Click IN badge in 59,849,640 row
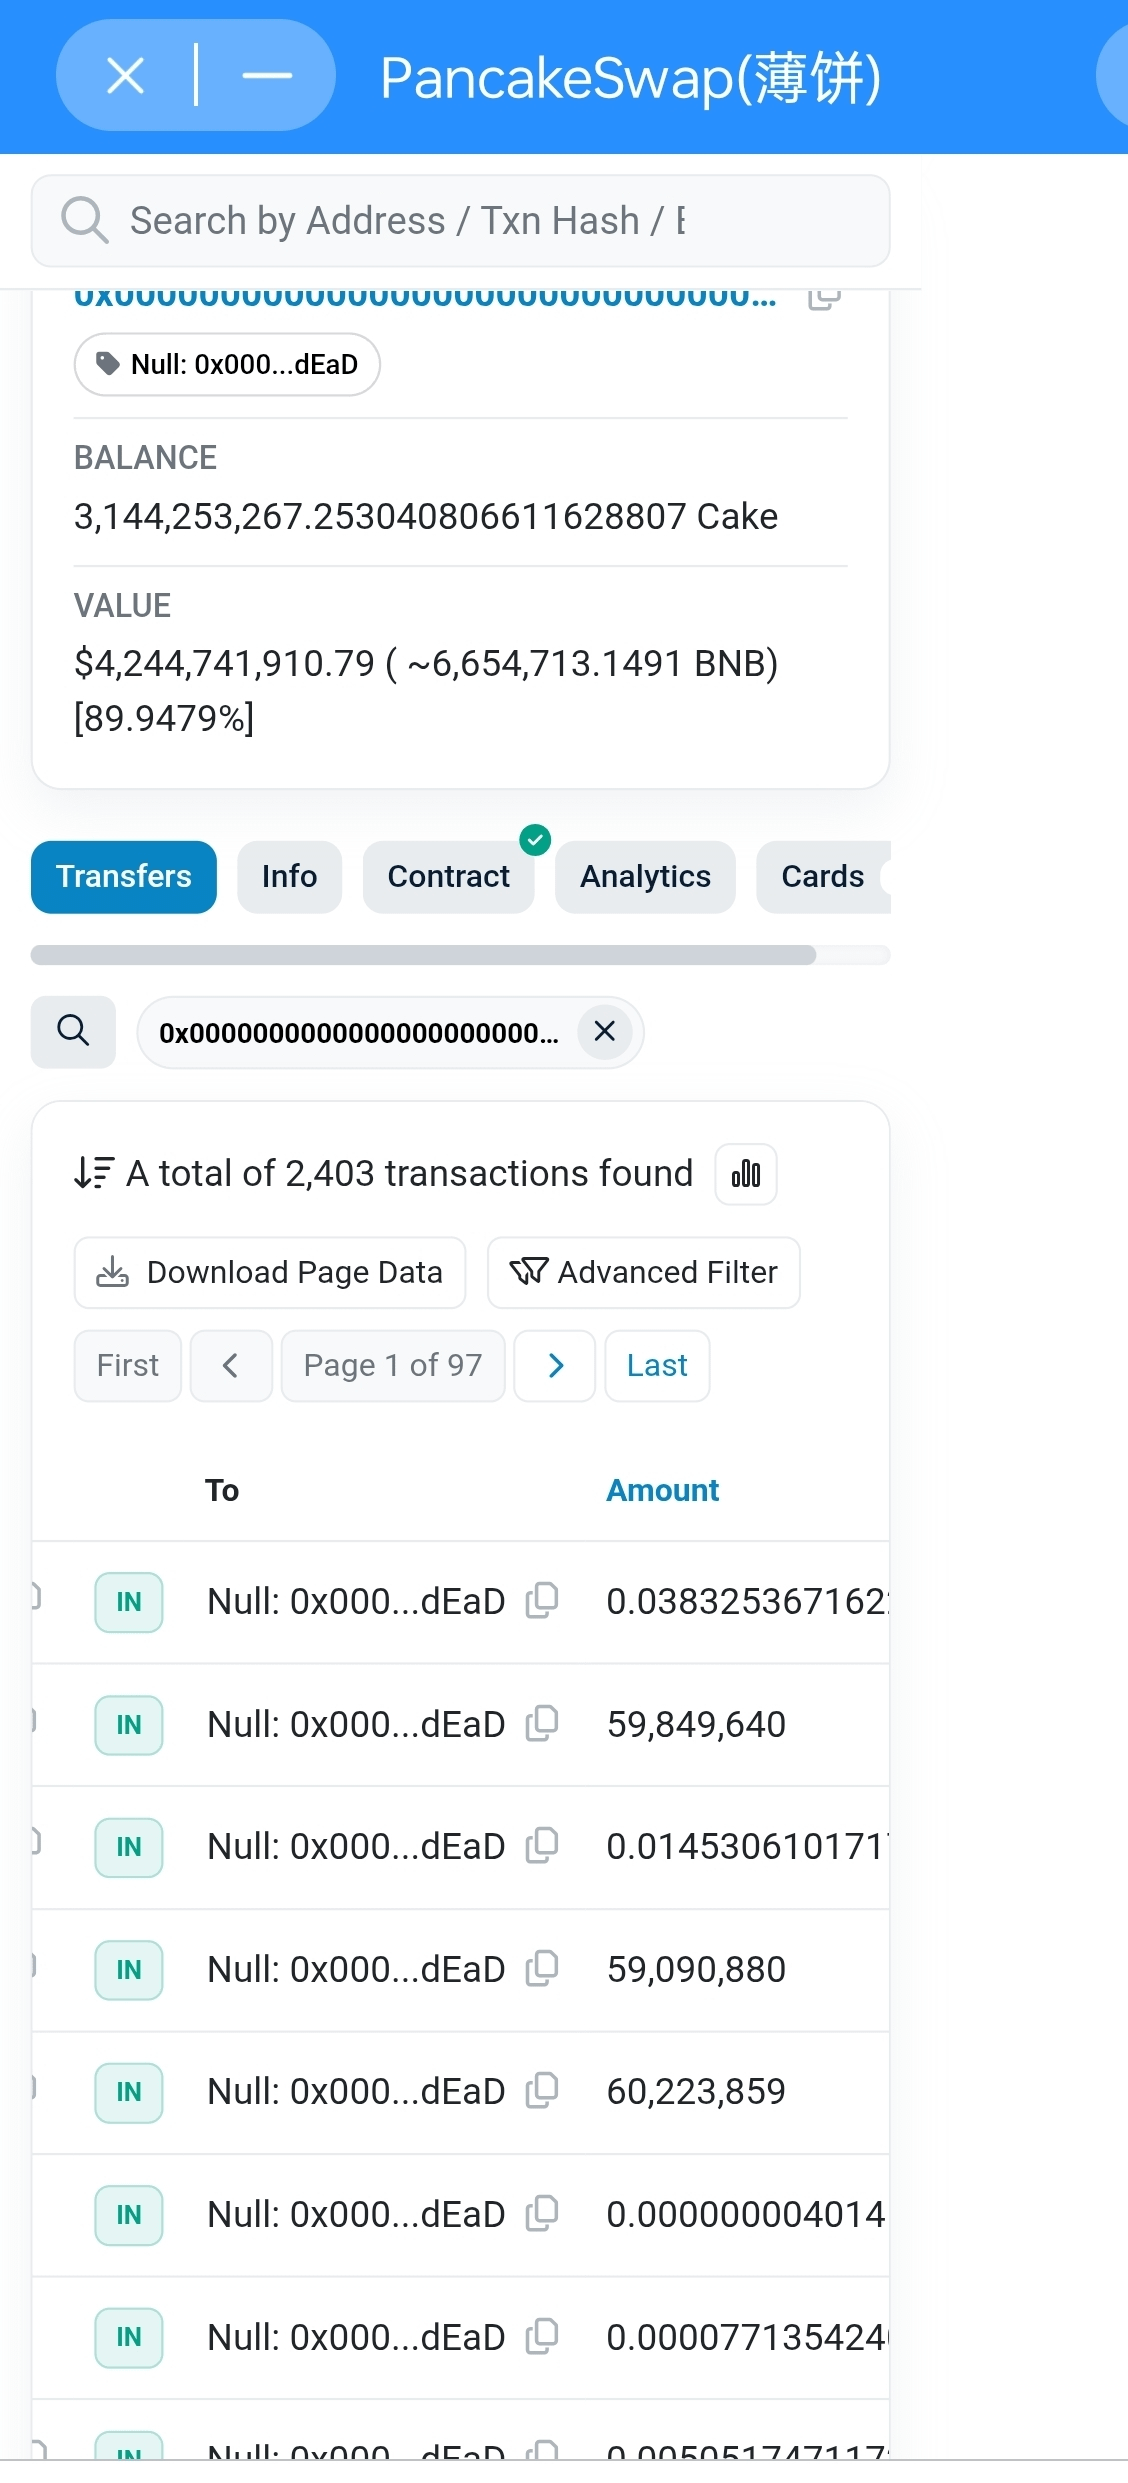 click(129, 1725)
